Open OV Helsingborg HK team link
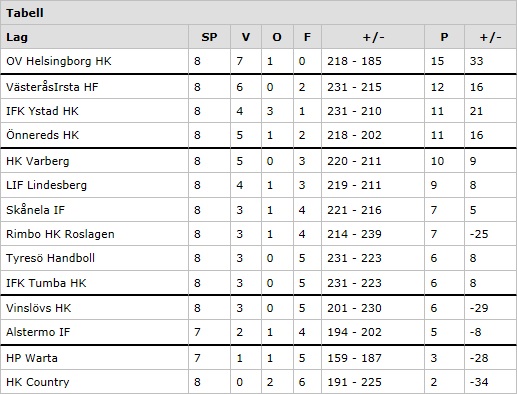Screen dimensions: 517x394 (59, 61)
